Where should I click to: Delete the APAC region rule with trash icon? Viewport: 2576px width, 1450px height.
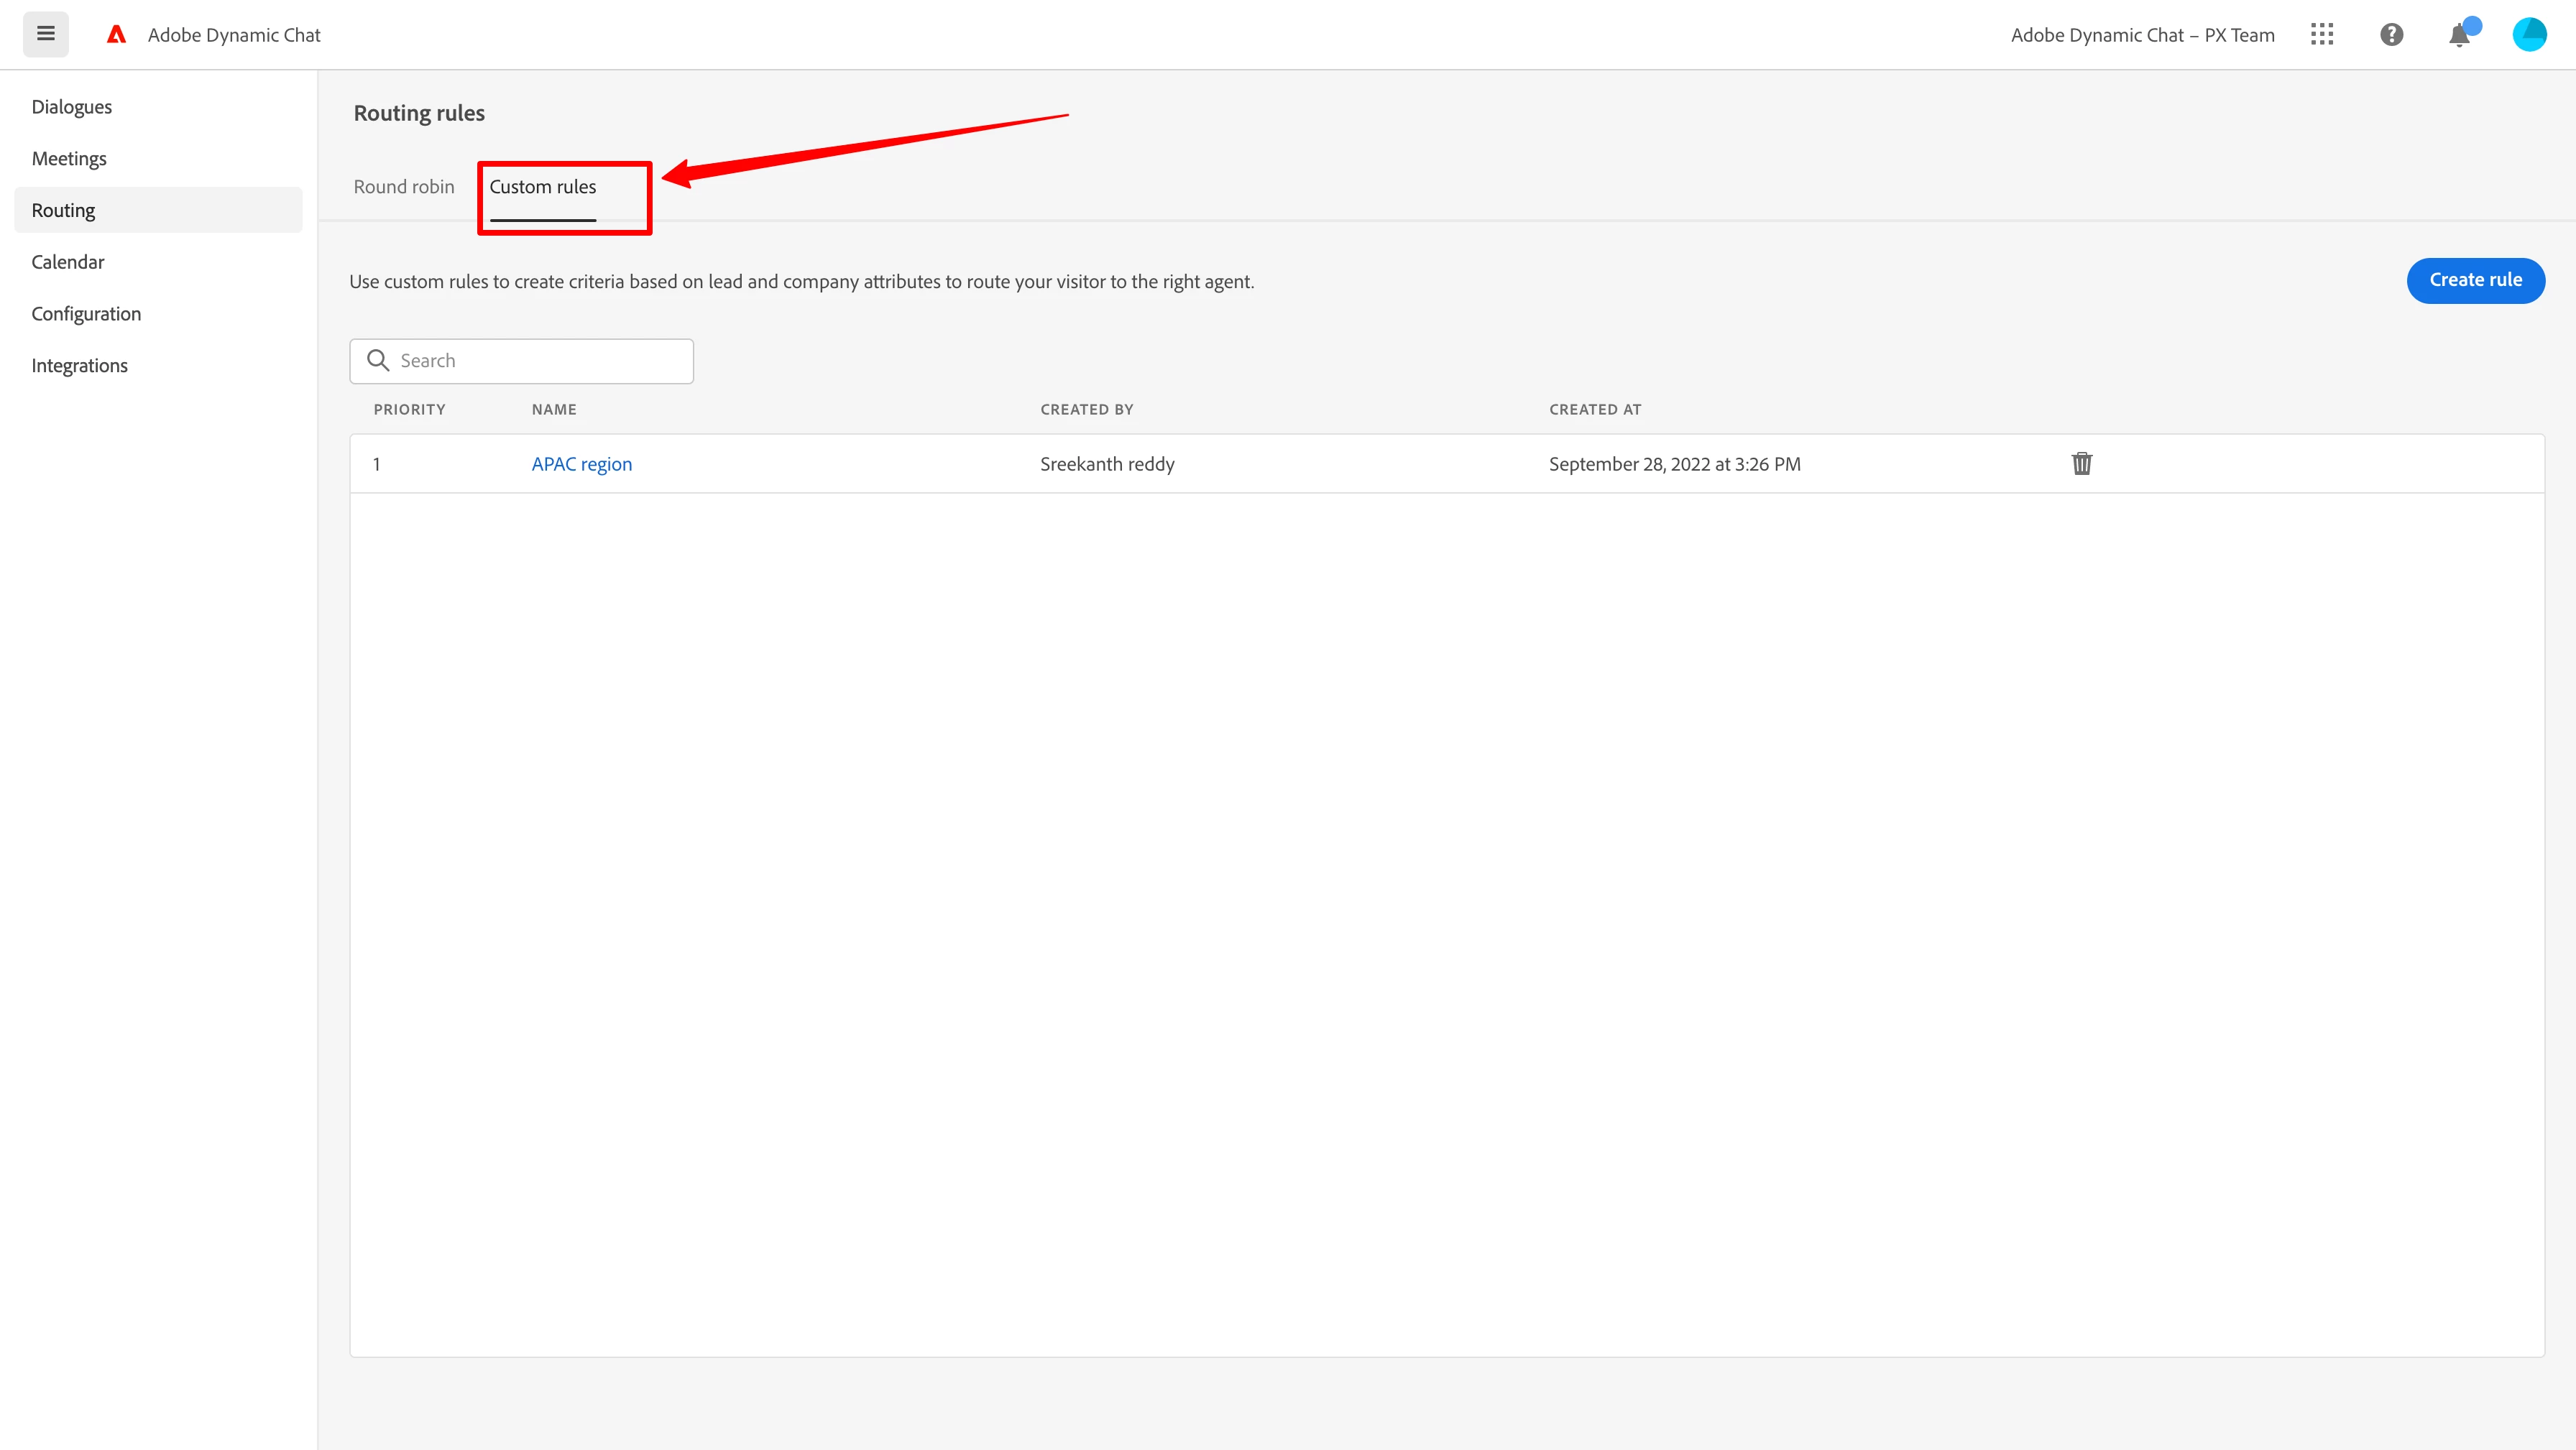tap(2082, 464)
